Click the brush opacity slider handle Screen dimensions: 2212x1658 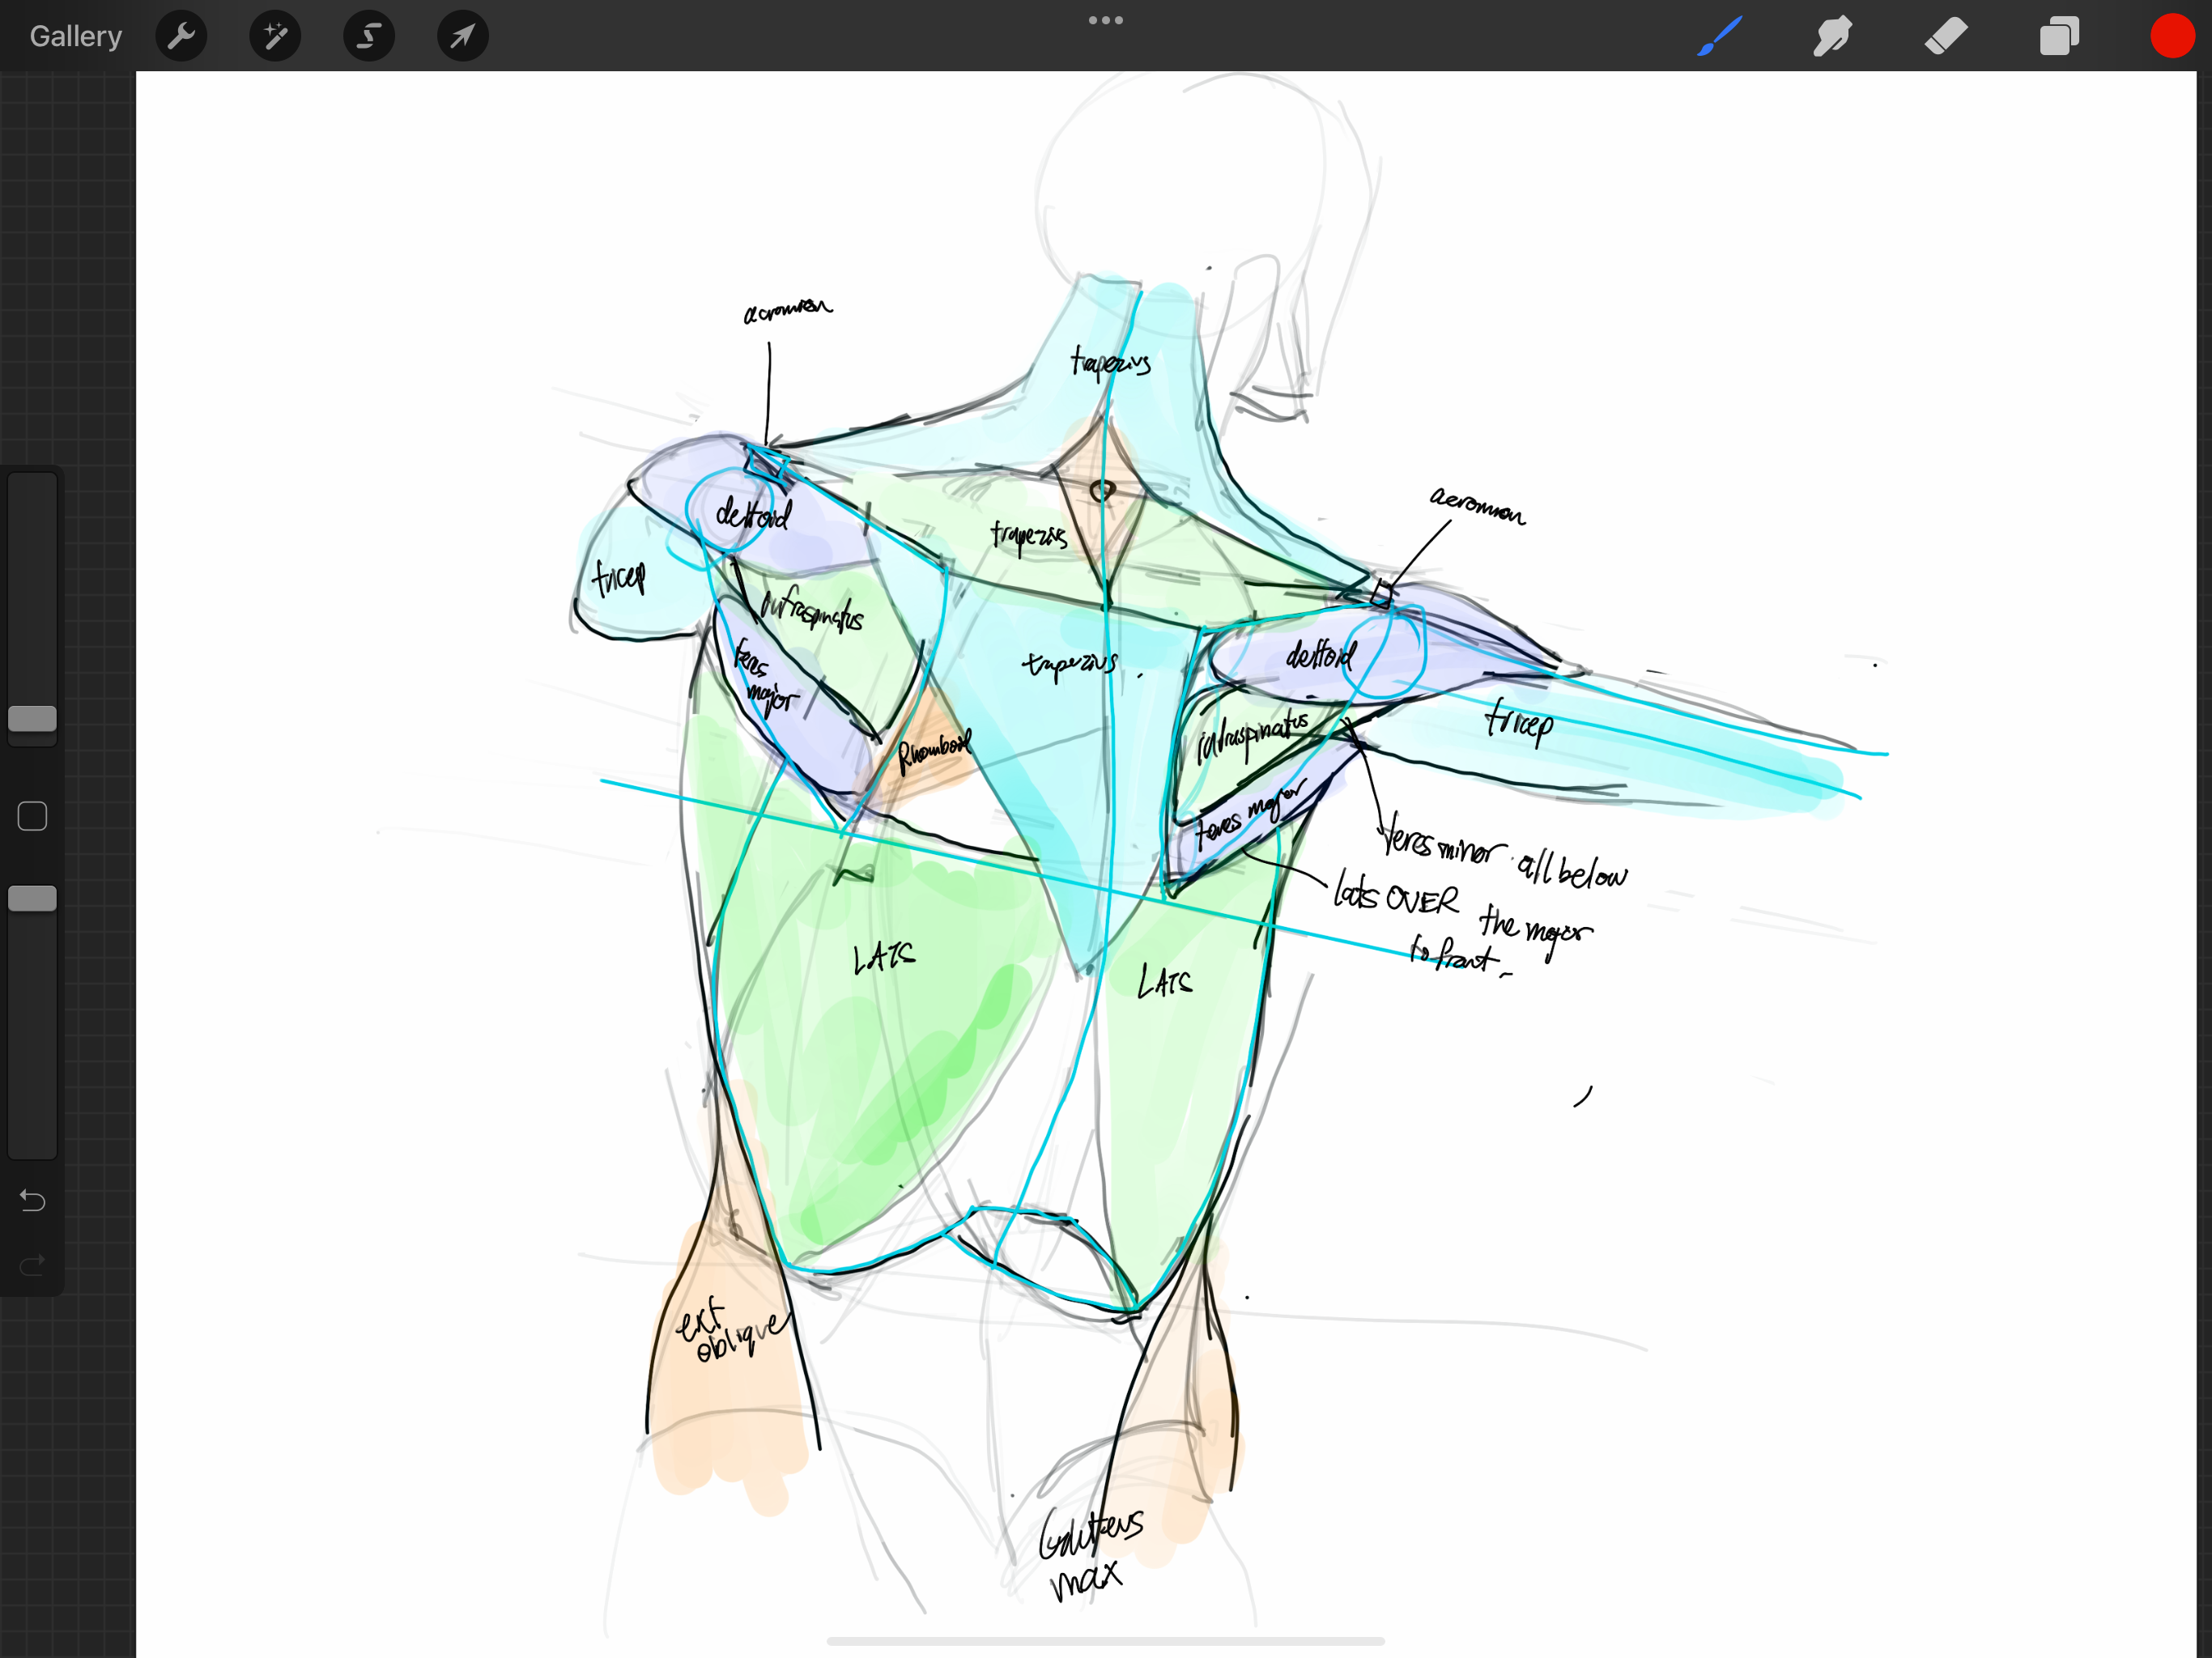tap(32, 898)
